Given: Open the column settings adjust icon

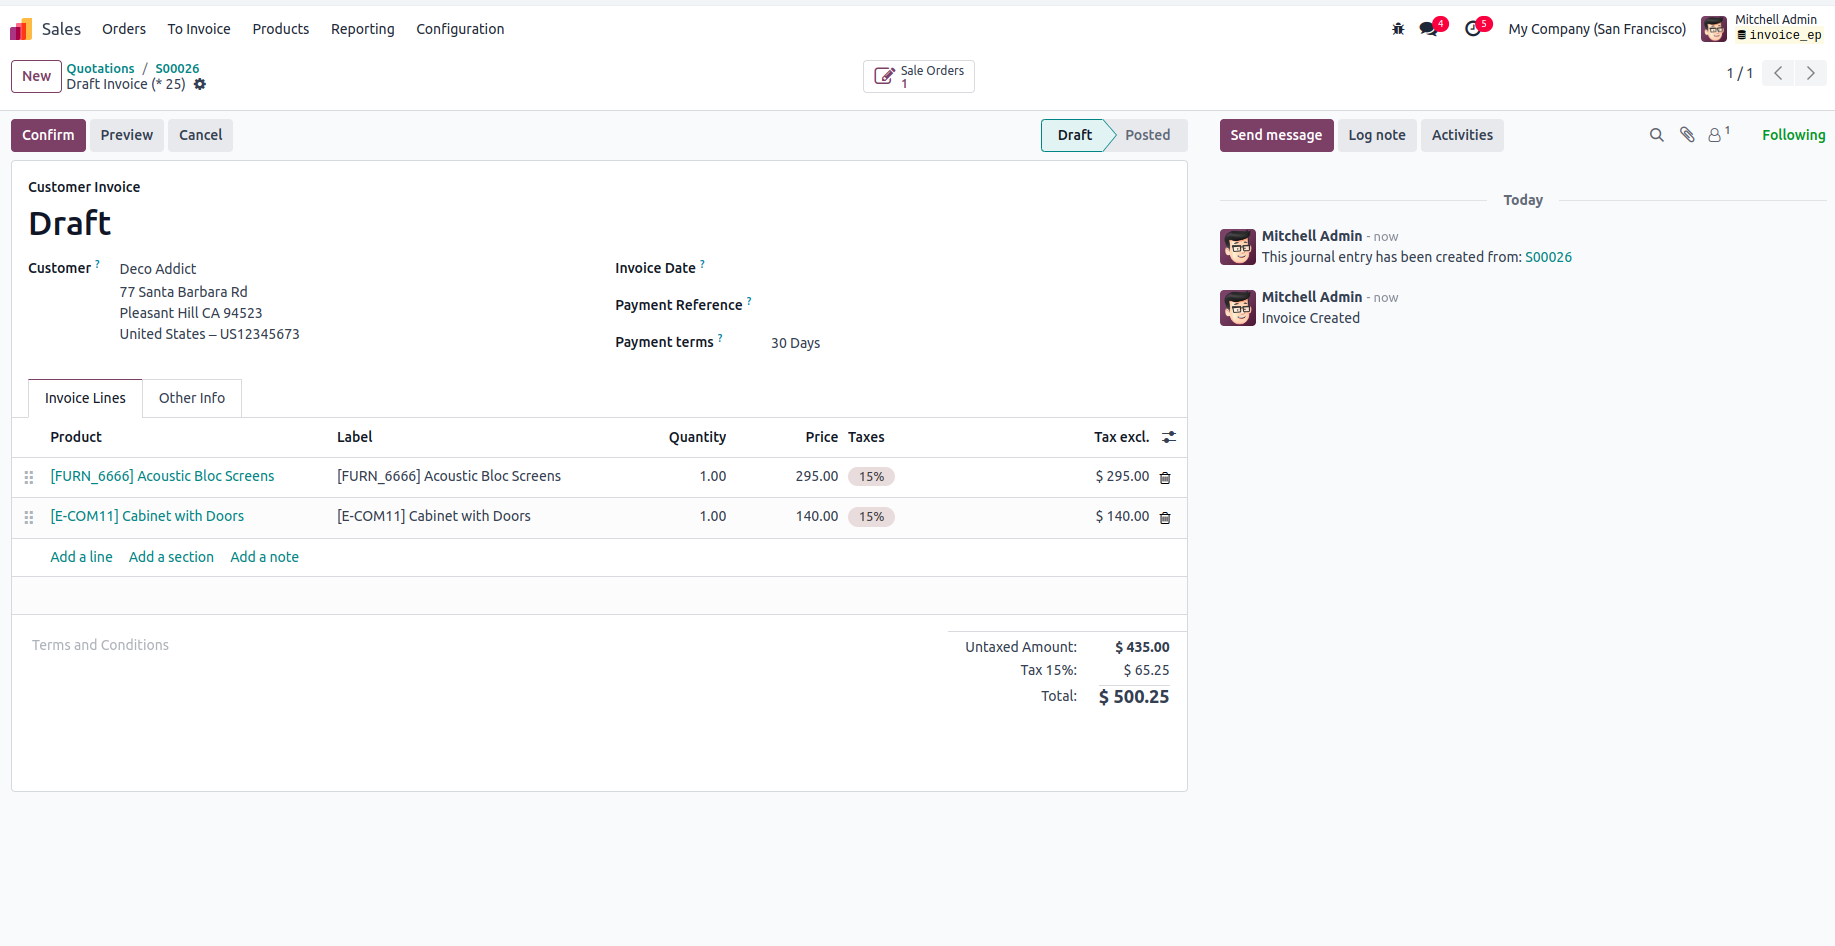Looking at the screenshot, I should 1169,437.
